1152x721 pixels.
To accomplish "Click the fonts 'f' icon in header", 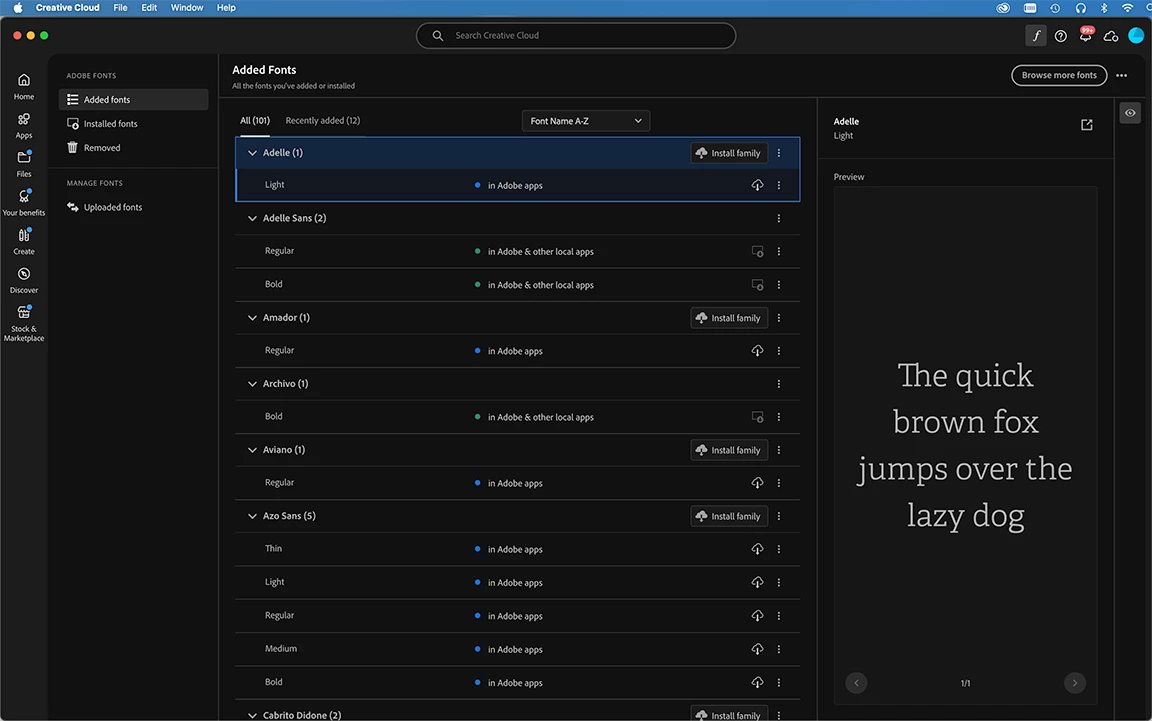I will tap(1036, 35).
